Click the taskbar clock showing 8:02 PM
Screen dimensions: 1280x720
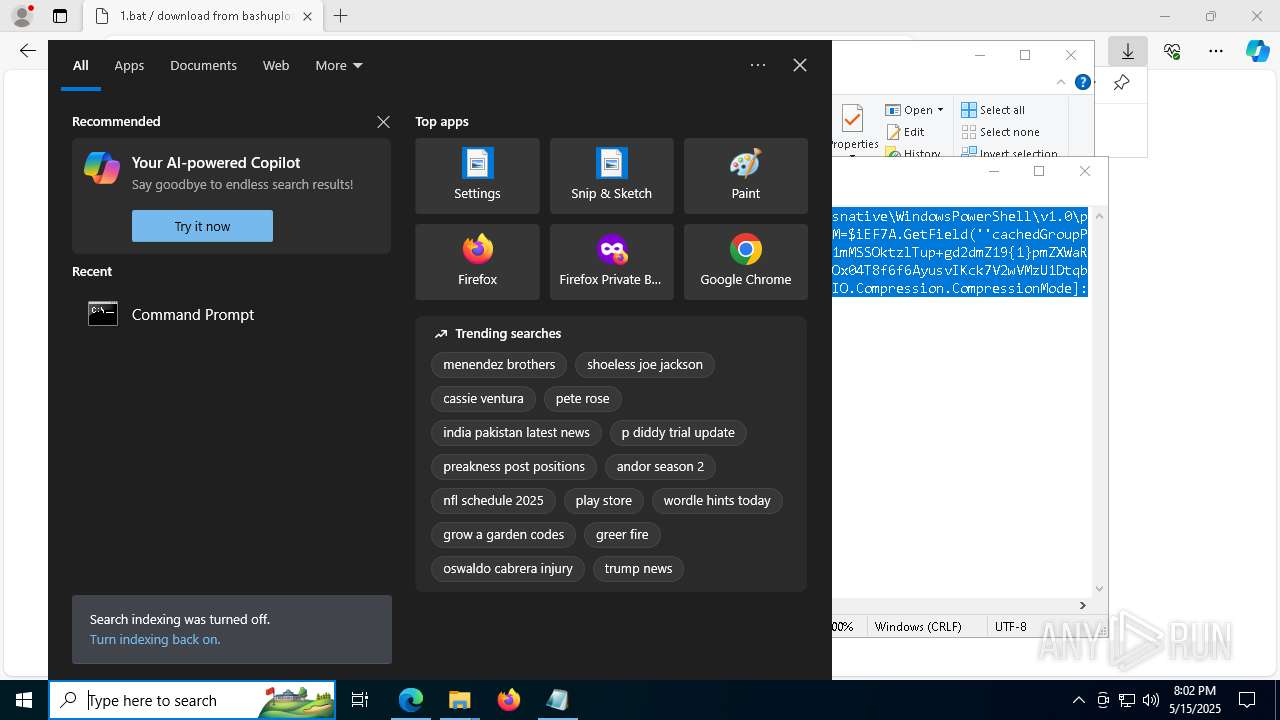coord(1195,700)
